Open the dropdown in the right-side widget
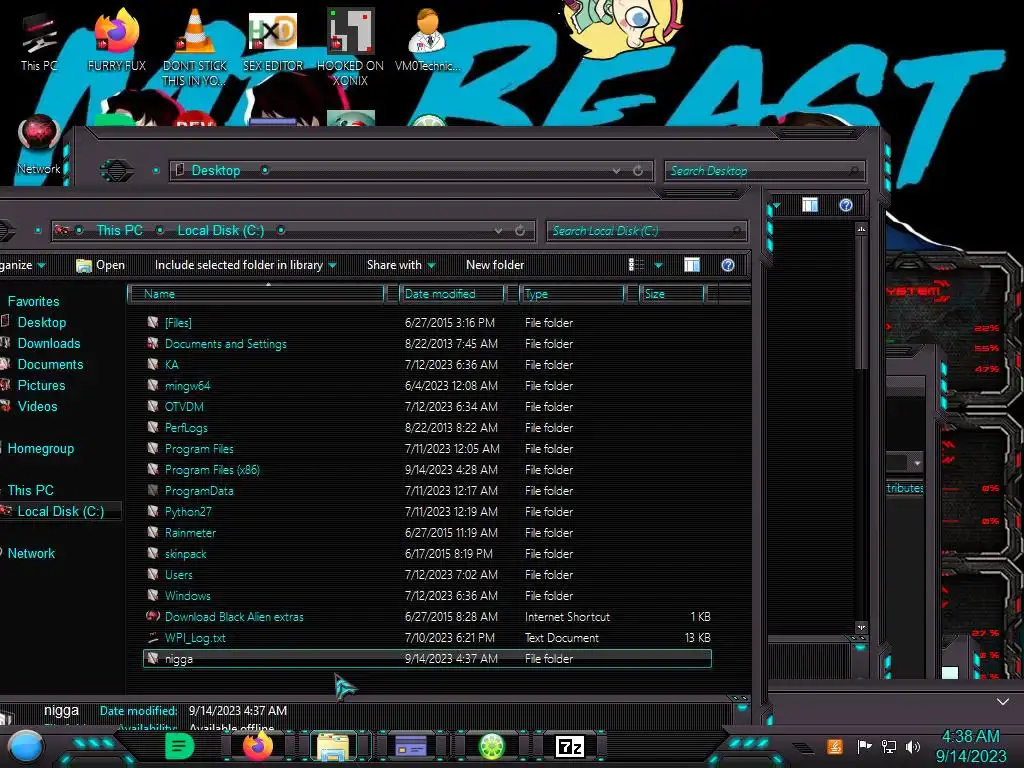 tap(917, 462)
